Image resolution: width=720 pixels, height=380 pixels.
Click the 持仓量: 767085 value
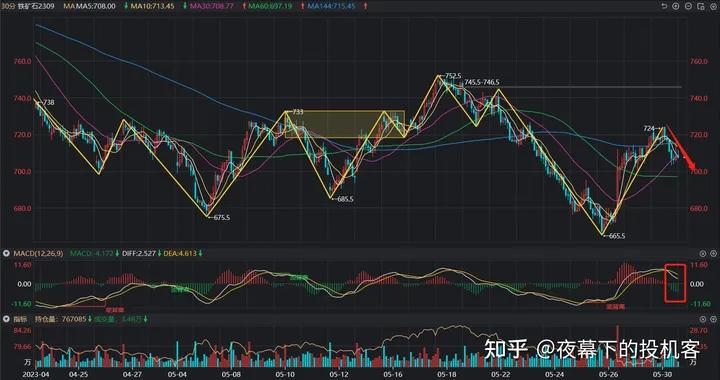tap(61, 319)
